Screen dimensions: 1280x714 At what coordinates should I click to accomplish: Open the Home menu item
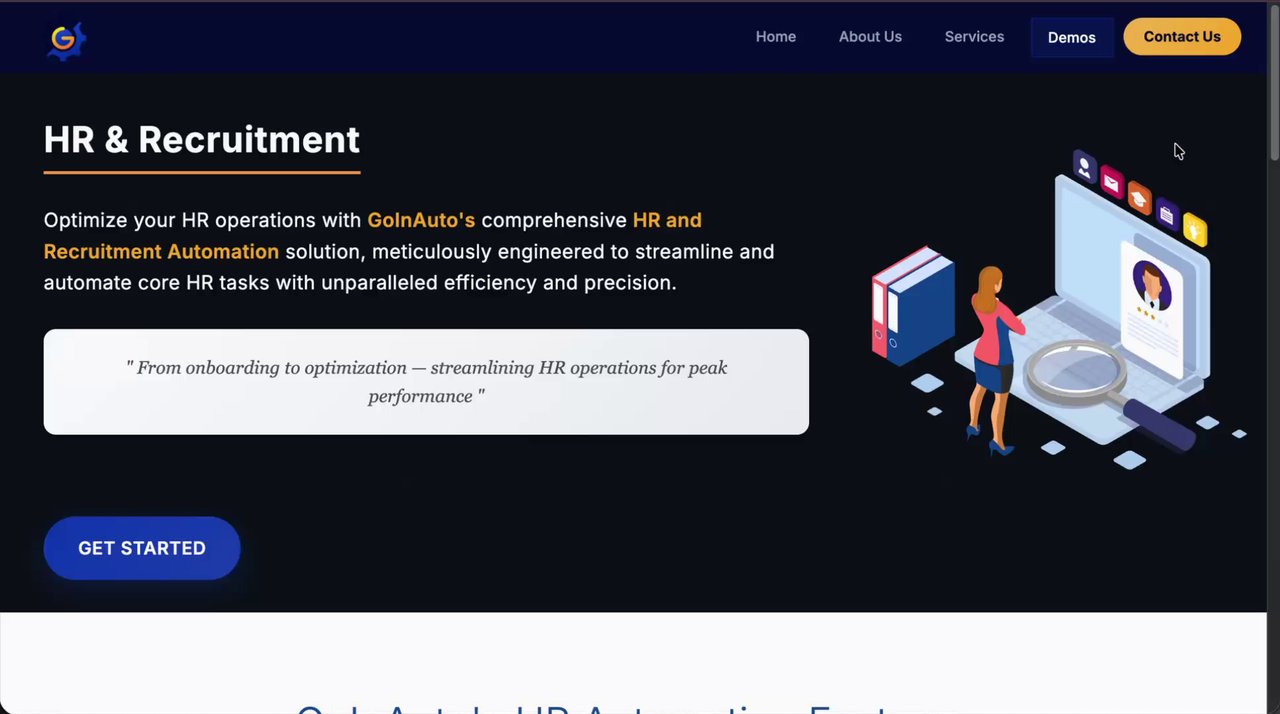click(x=776, y=37)
